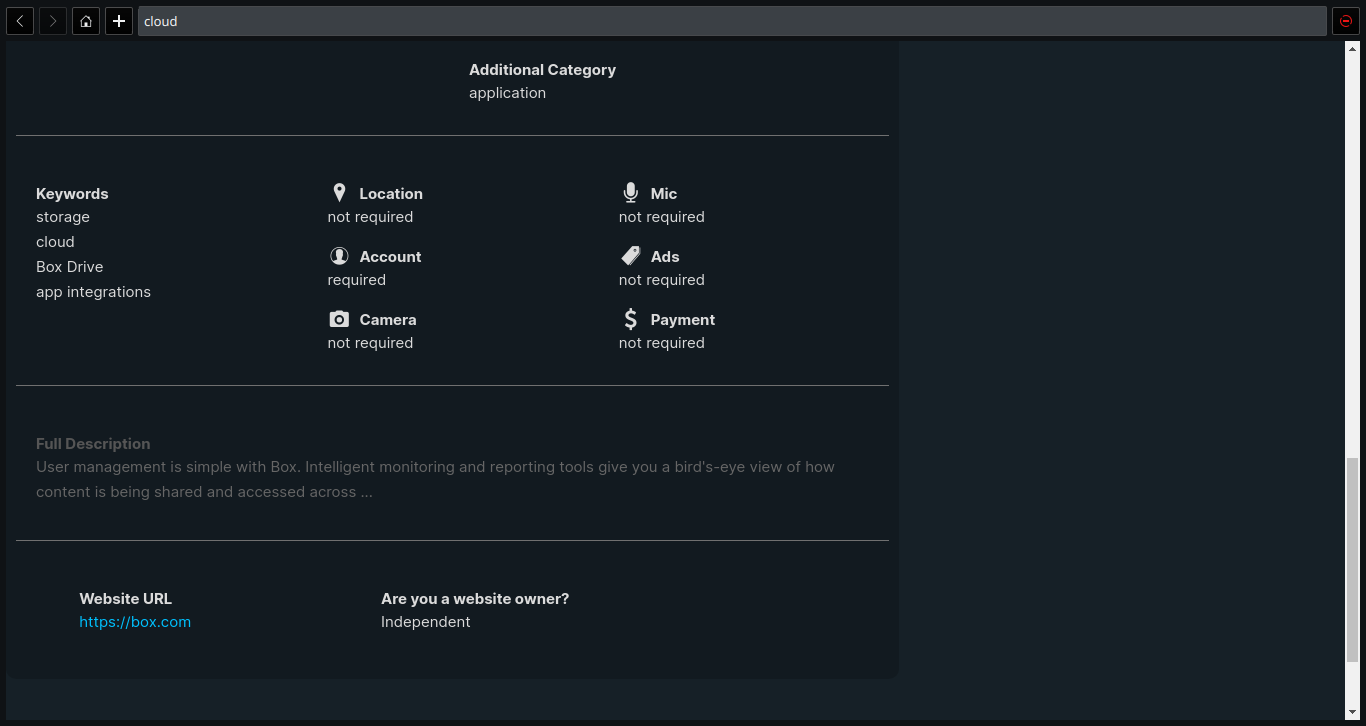Expand the truncated full description text
The height and width of the screenshot is (726, 1366).
[x=435, y=479]
